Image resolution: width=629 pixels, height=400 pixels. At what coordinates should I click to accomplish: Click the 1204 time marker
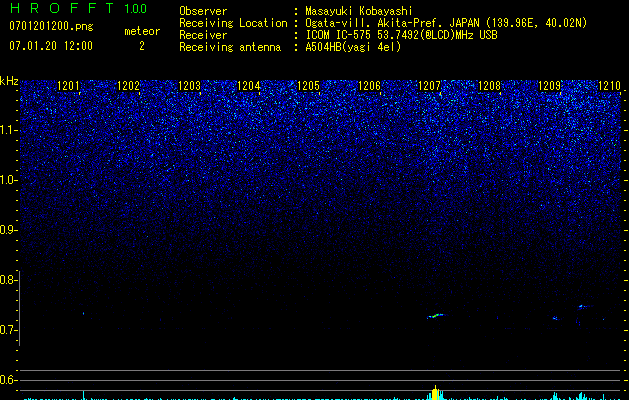click(249, 86)
